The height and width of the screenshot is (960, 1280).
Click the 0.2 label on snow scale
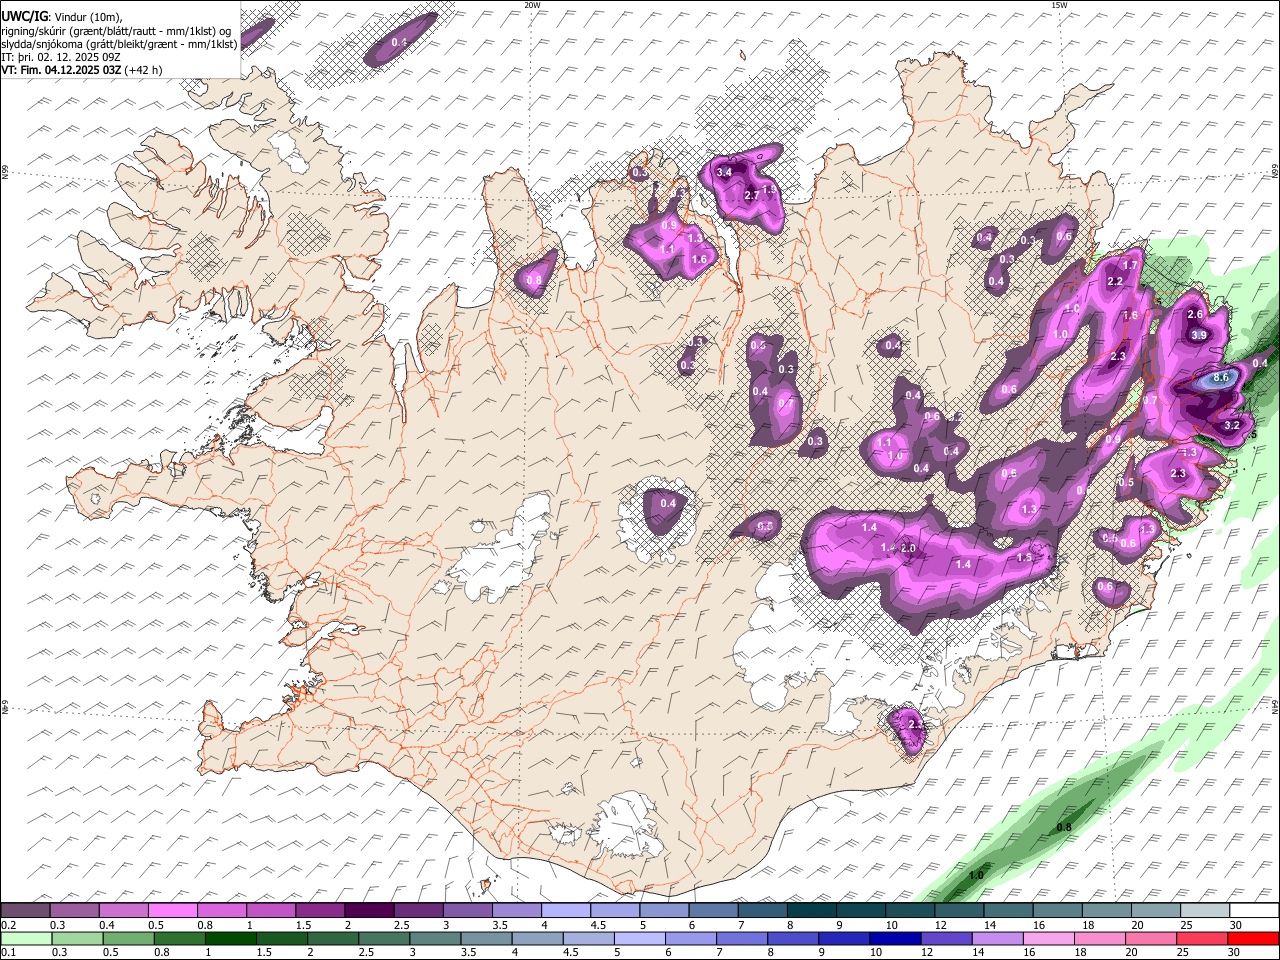point(8,925)
